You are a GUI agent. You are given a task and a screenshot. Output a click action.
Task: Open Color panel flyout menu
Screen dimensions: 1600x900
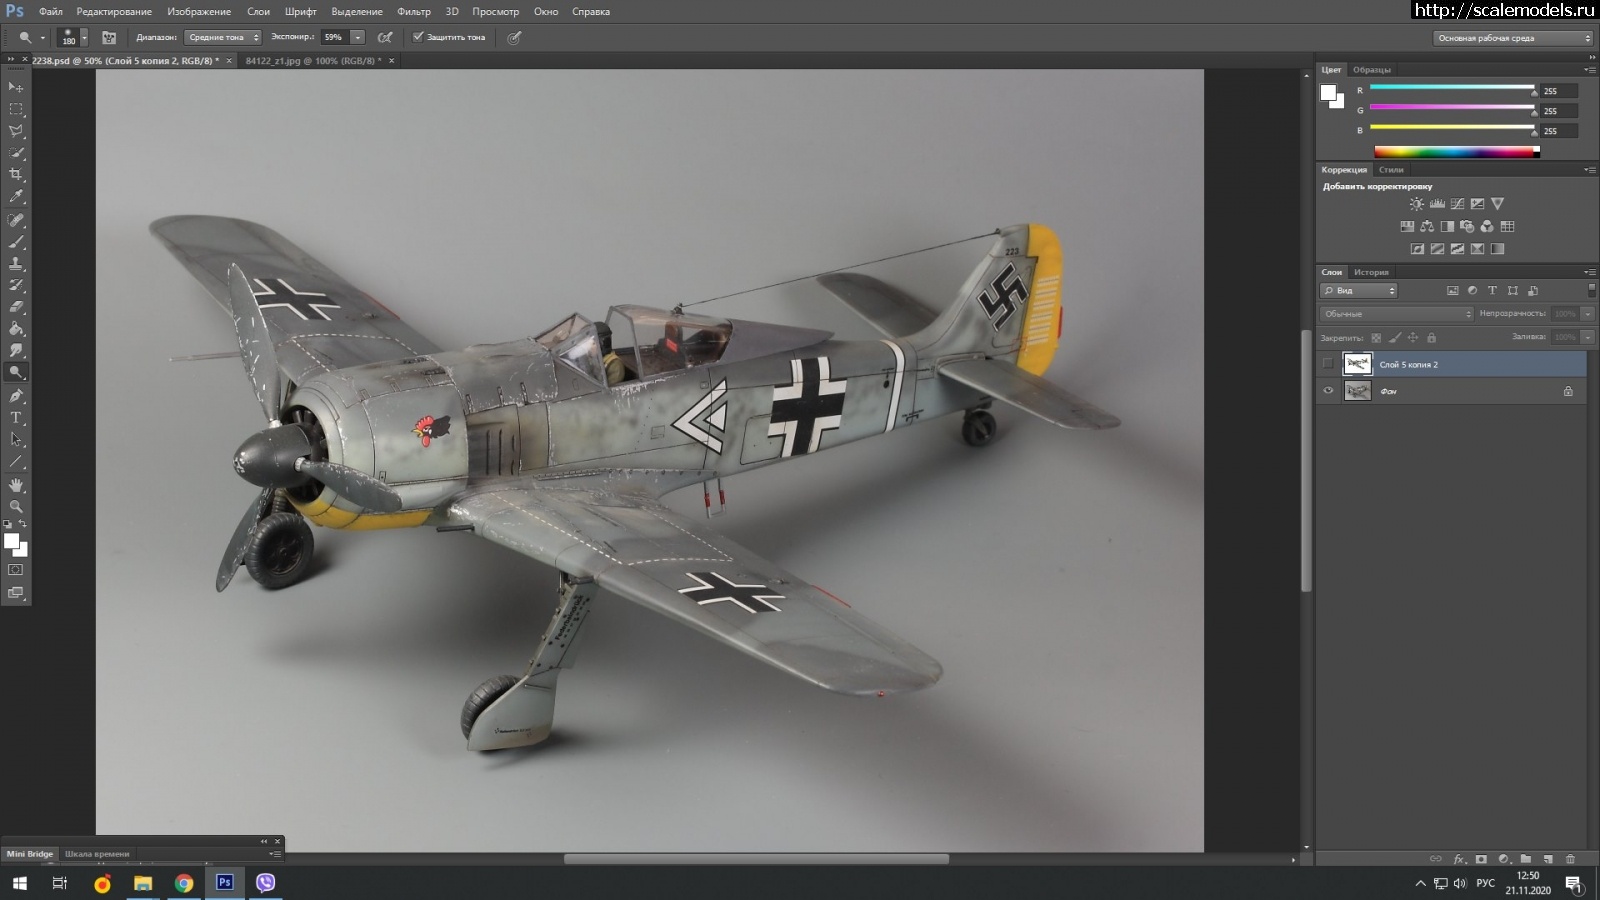[x=1589, y=70]
